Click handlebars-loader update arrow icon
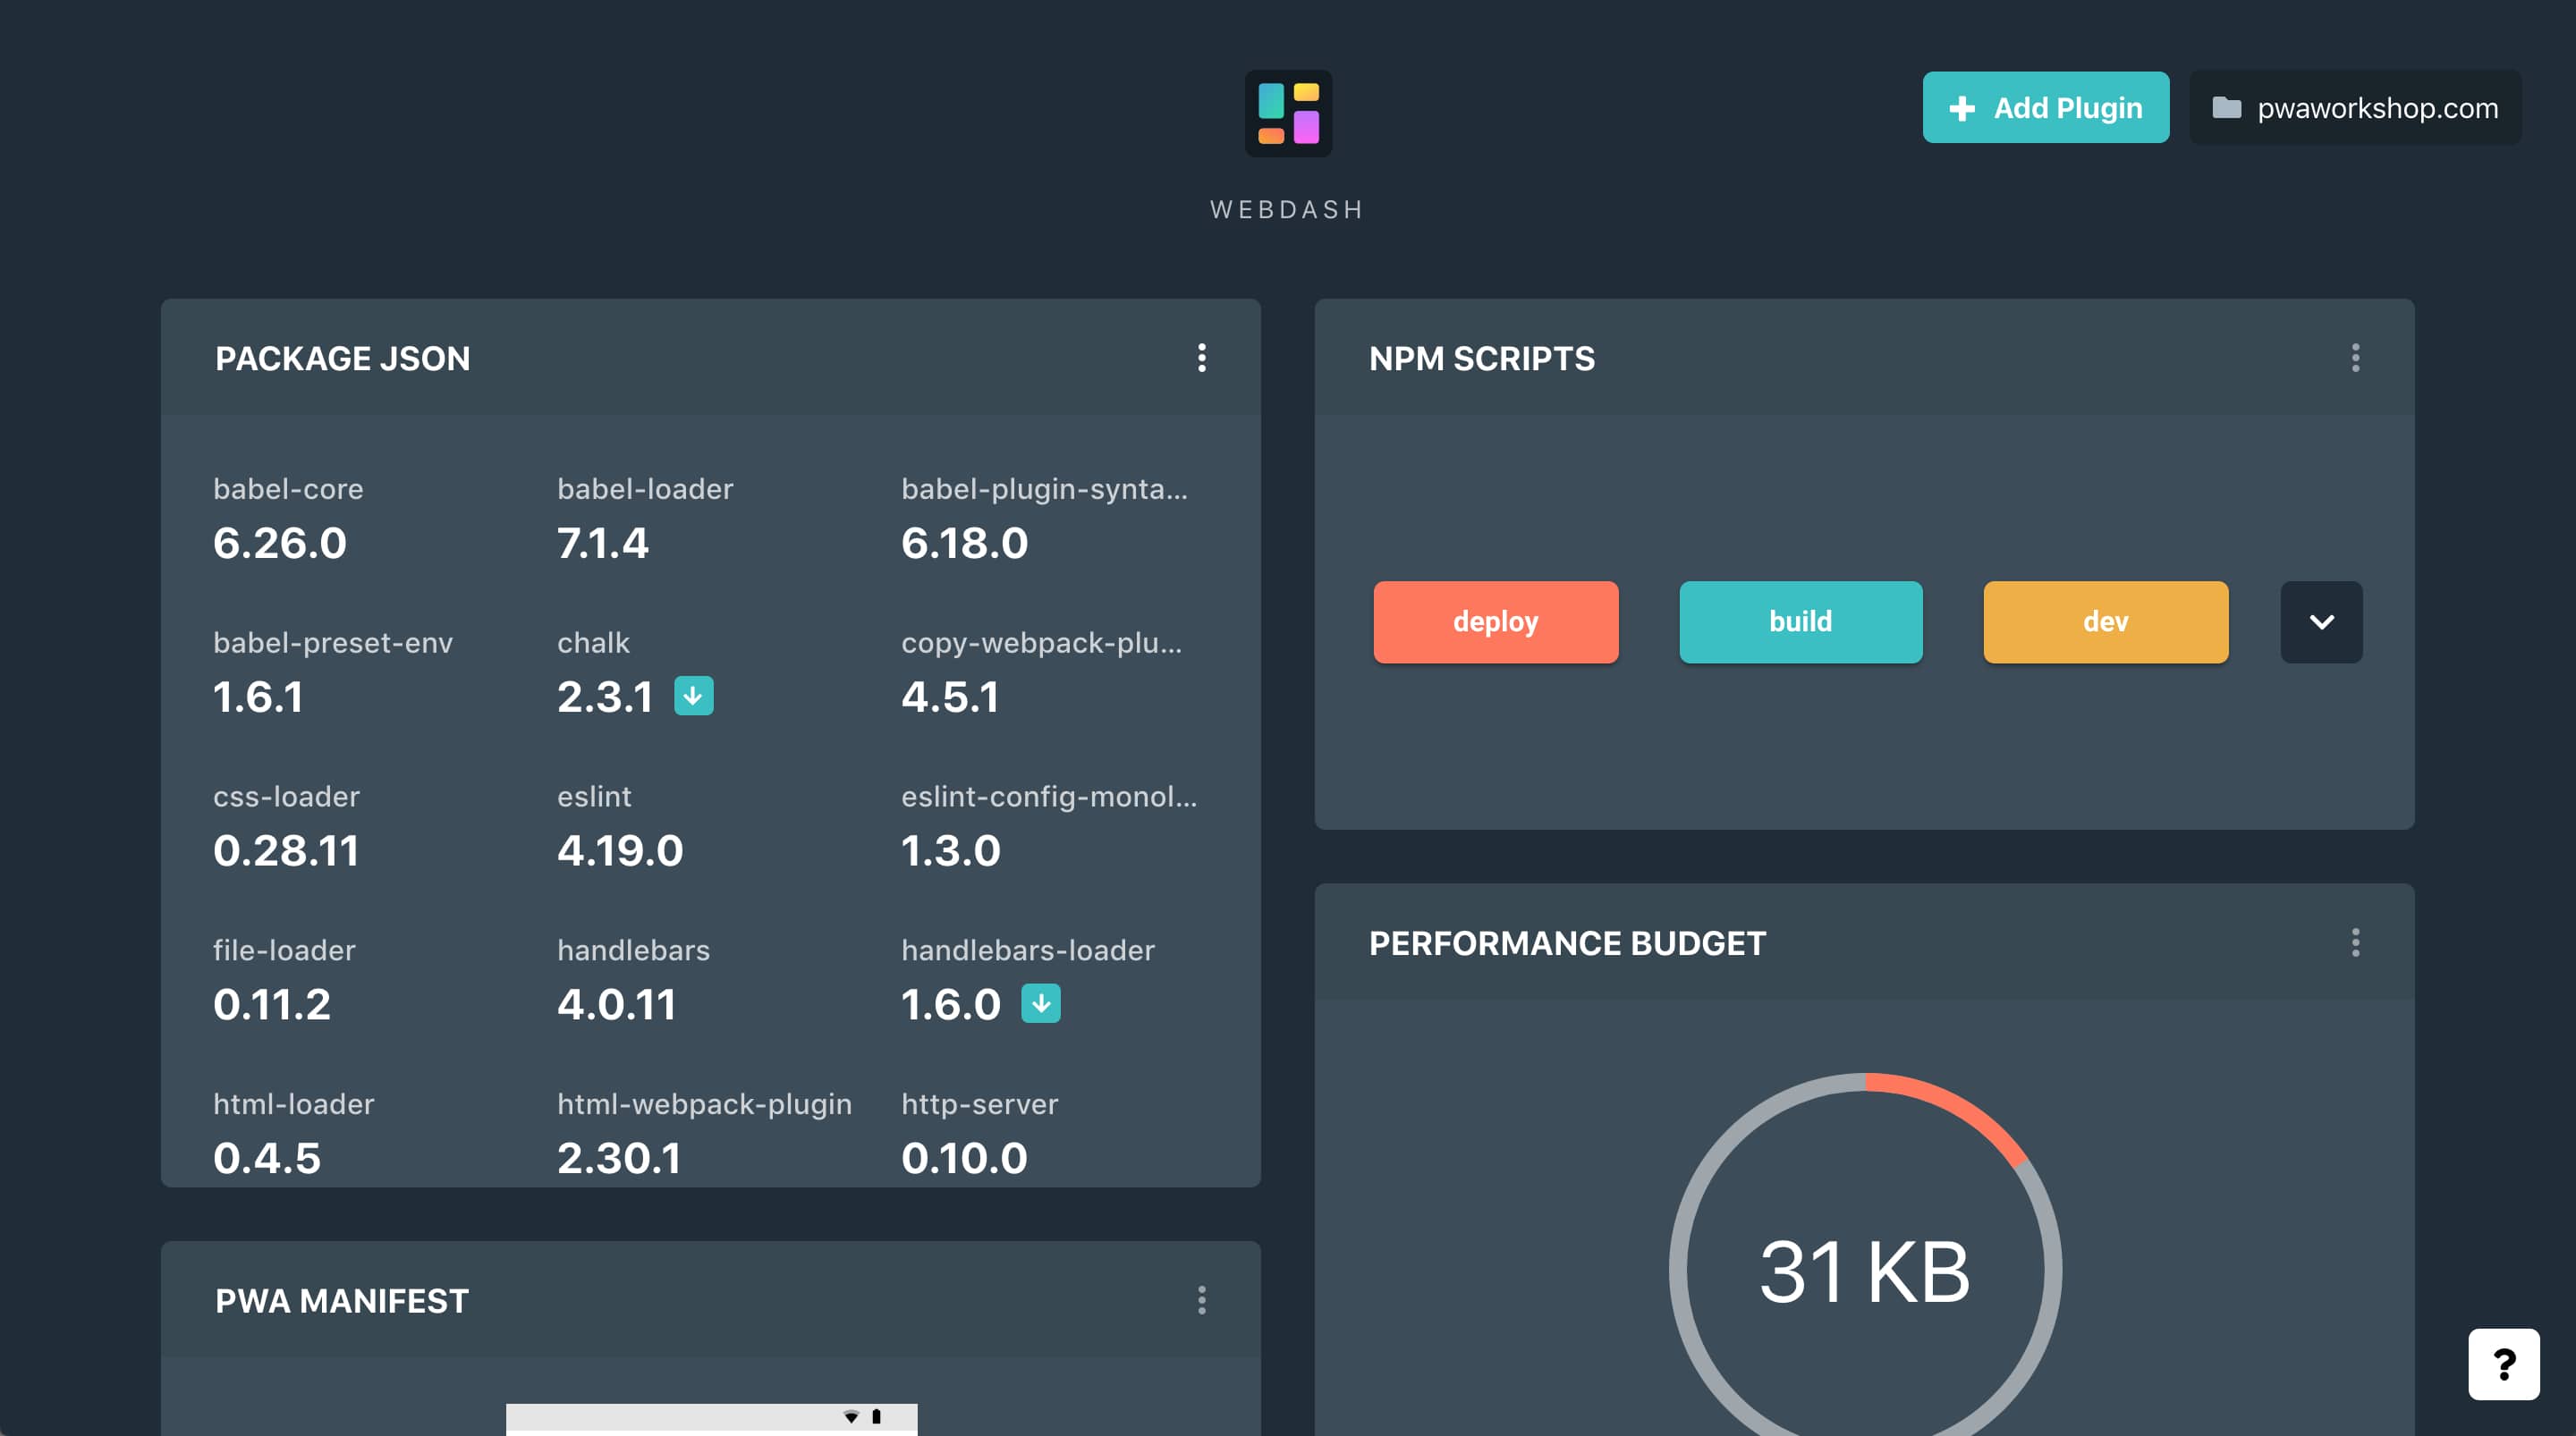The image size is (2576, 1436). (x=1040, y=1003)
